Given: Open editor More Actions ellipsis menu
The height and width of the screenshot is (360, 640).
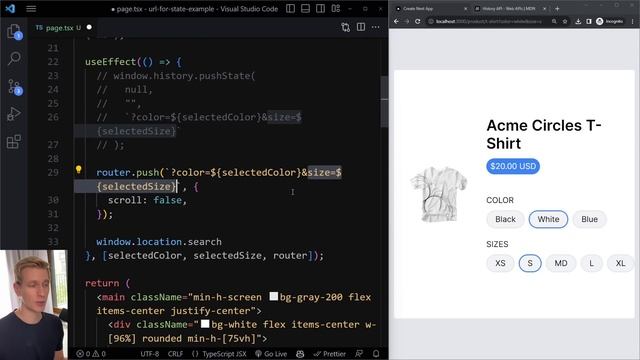Looking at the screenshot, I should pyautogui.click(x=376, y=27).
